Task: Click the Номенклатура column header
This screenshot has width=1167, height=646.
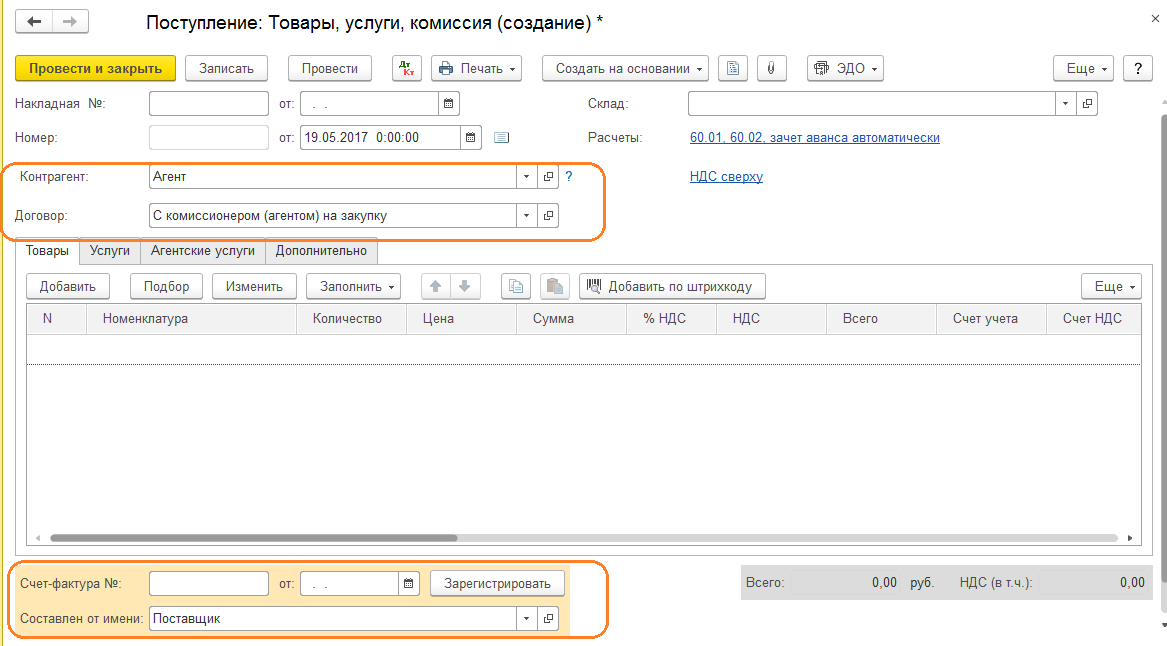Action: (x=192, y=319)
